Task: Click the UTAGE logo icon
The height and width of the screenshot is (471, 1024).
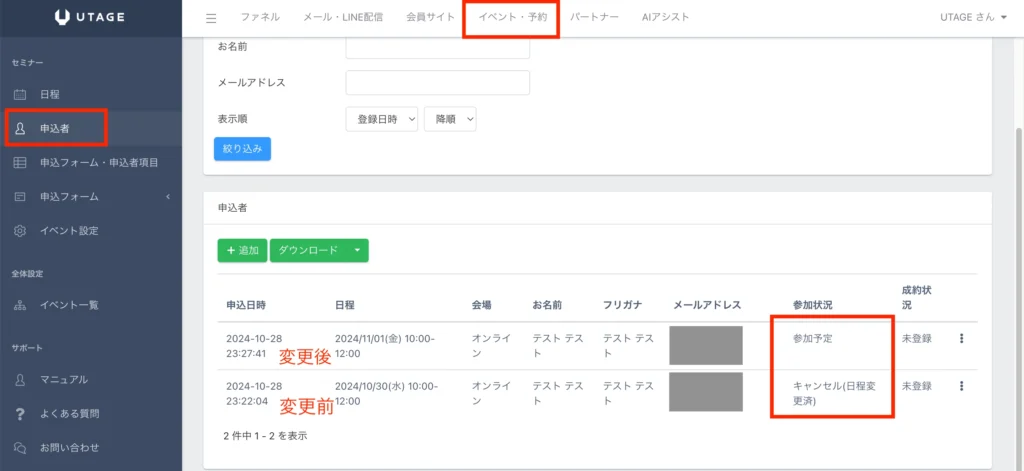Action: click(x=63, y=18)
